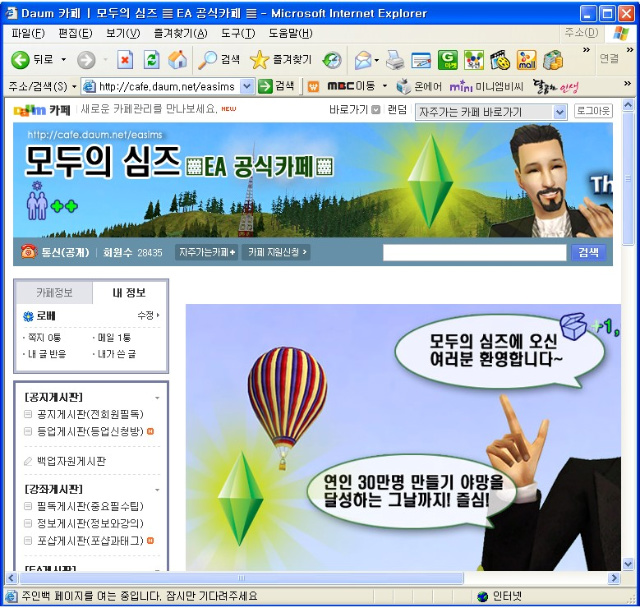This screenshot has width=640, height=608.
Task: Open the Mail icon dropdown arrow
Action: click(x=376, y=60)
